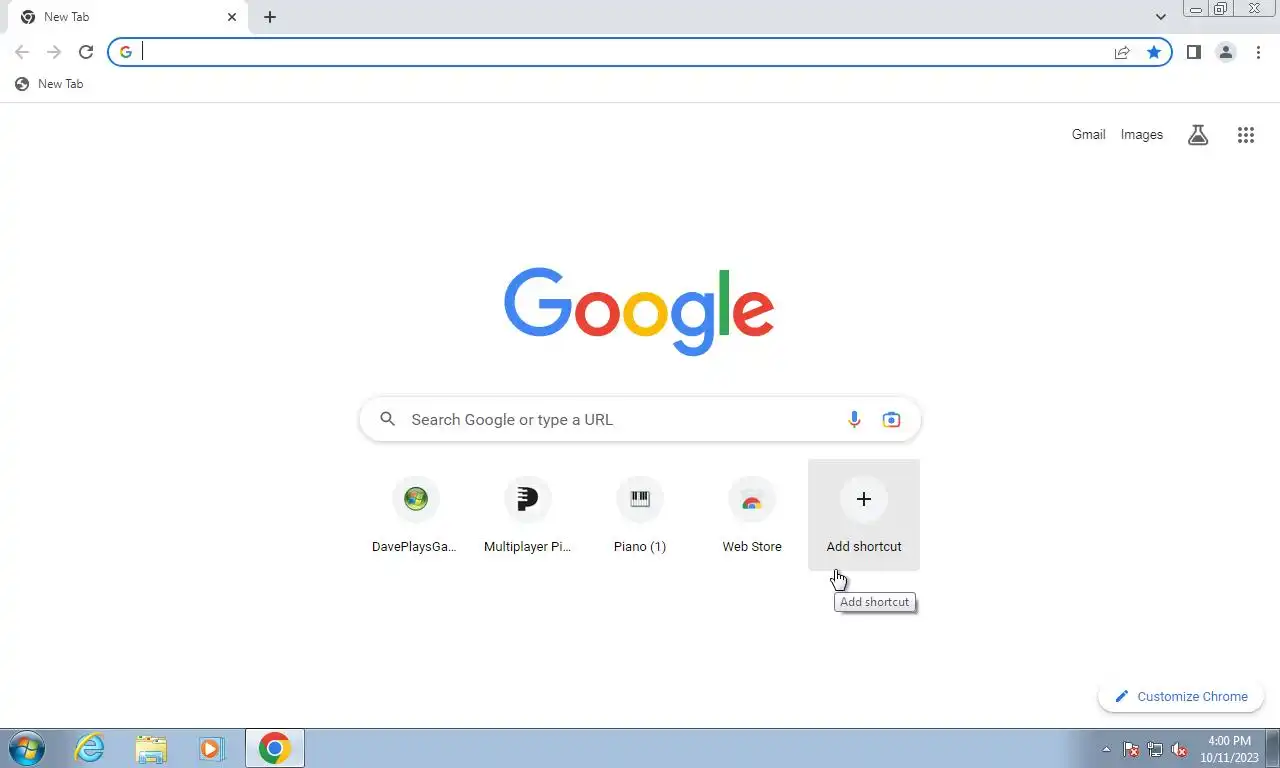Image resolution: width=1280 pixels, height=768 pixels.
Task: Reload the page with the refresh icon
Action: click(86, 52)
